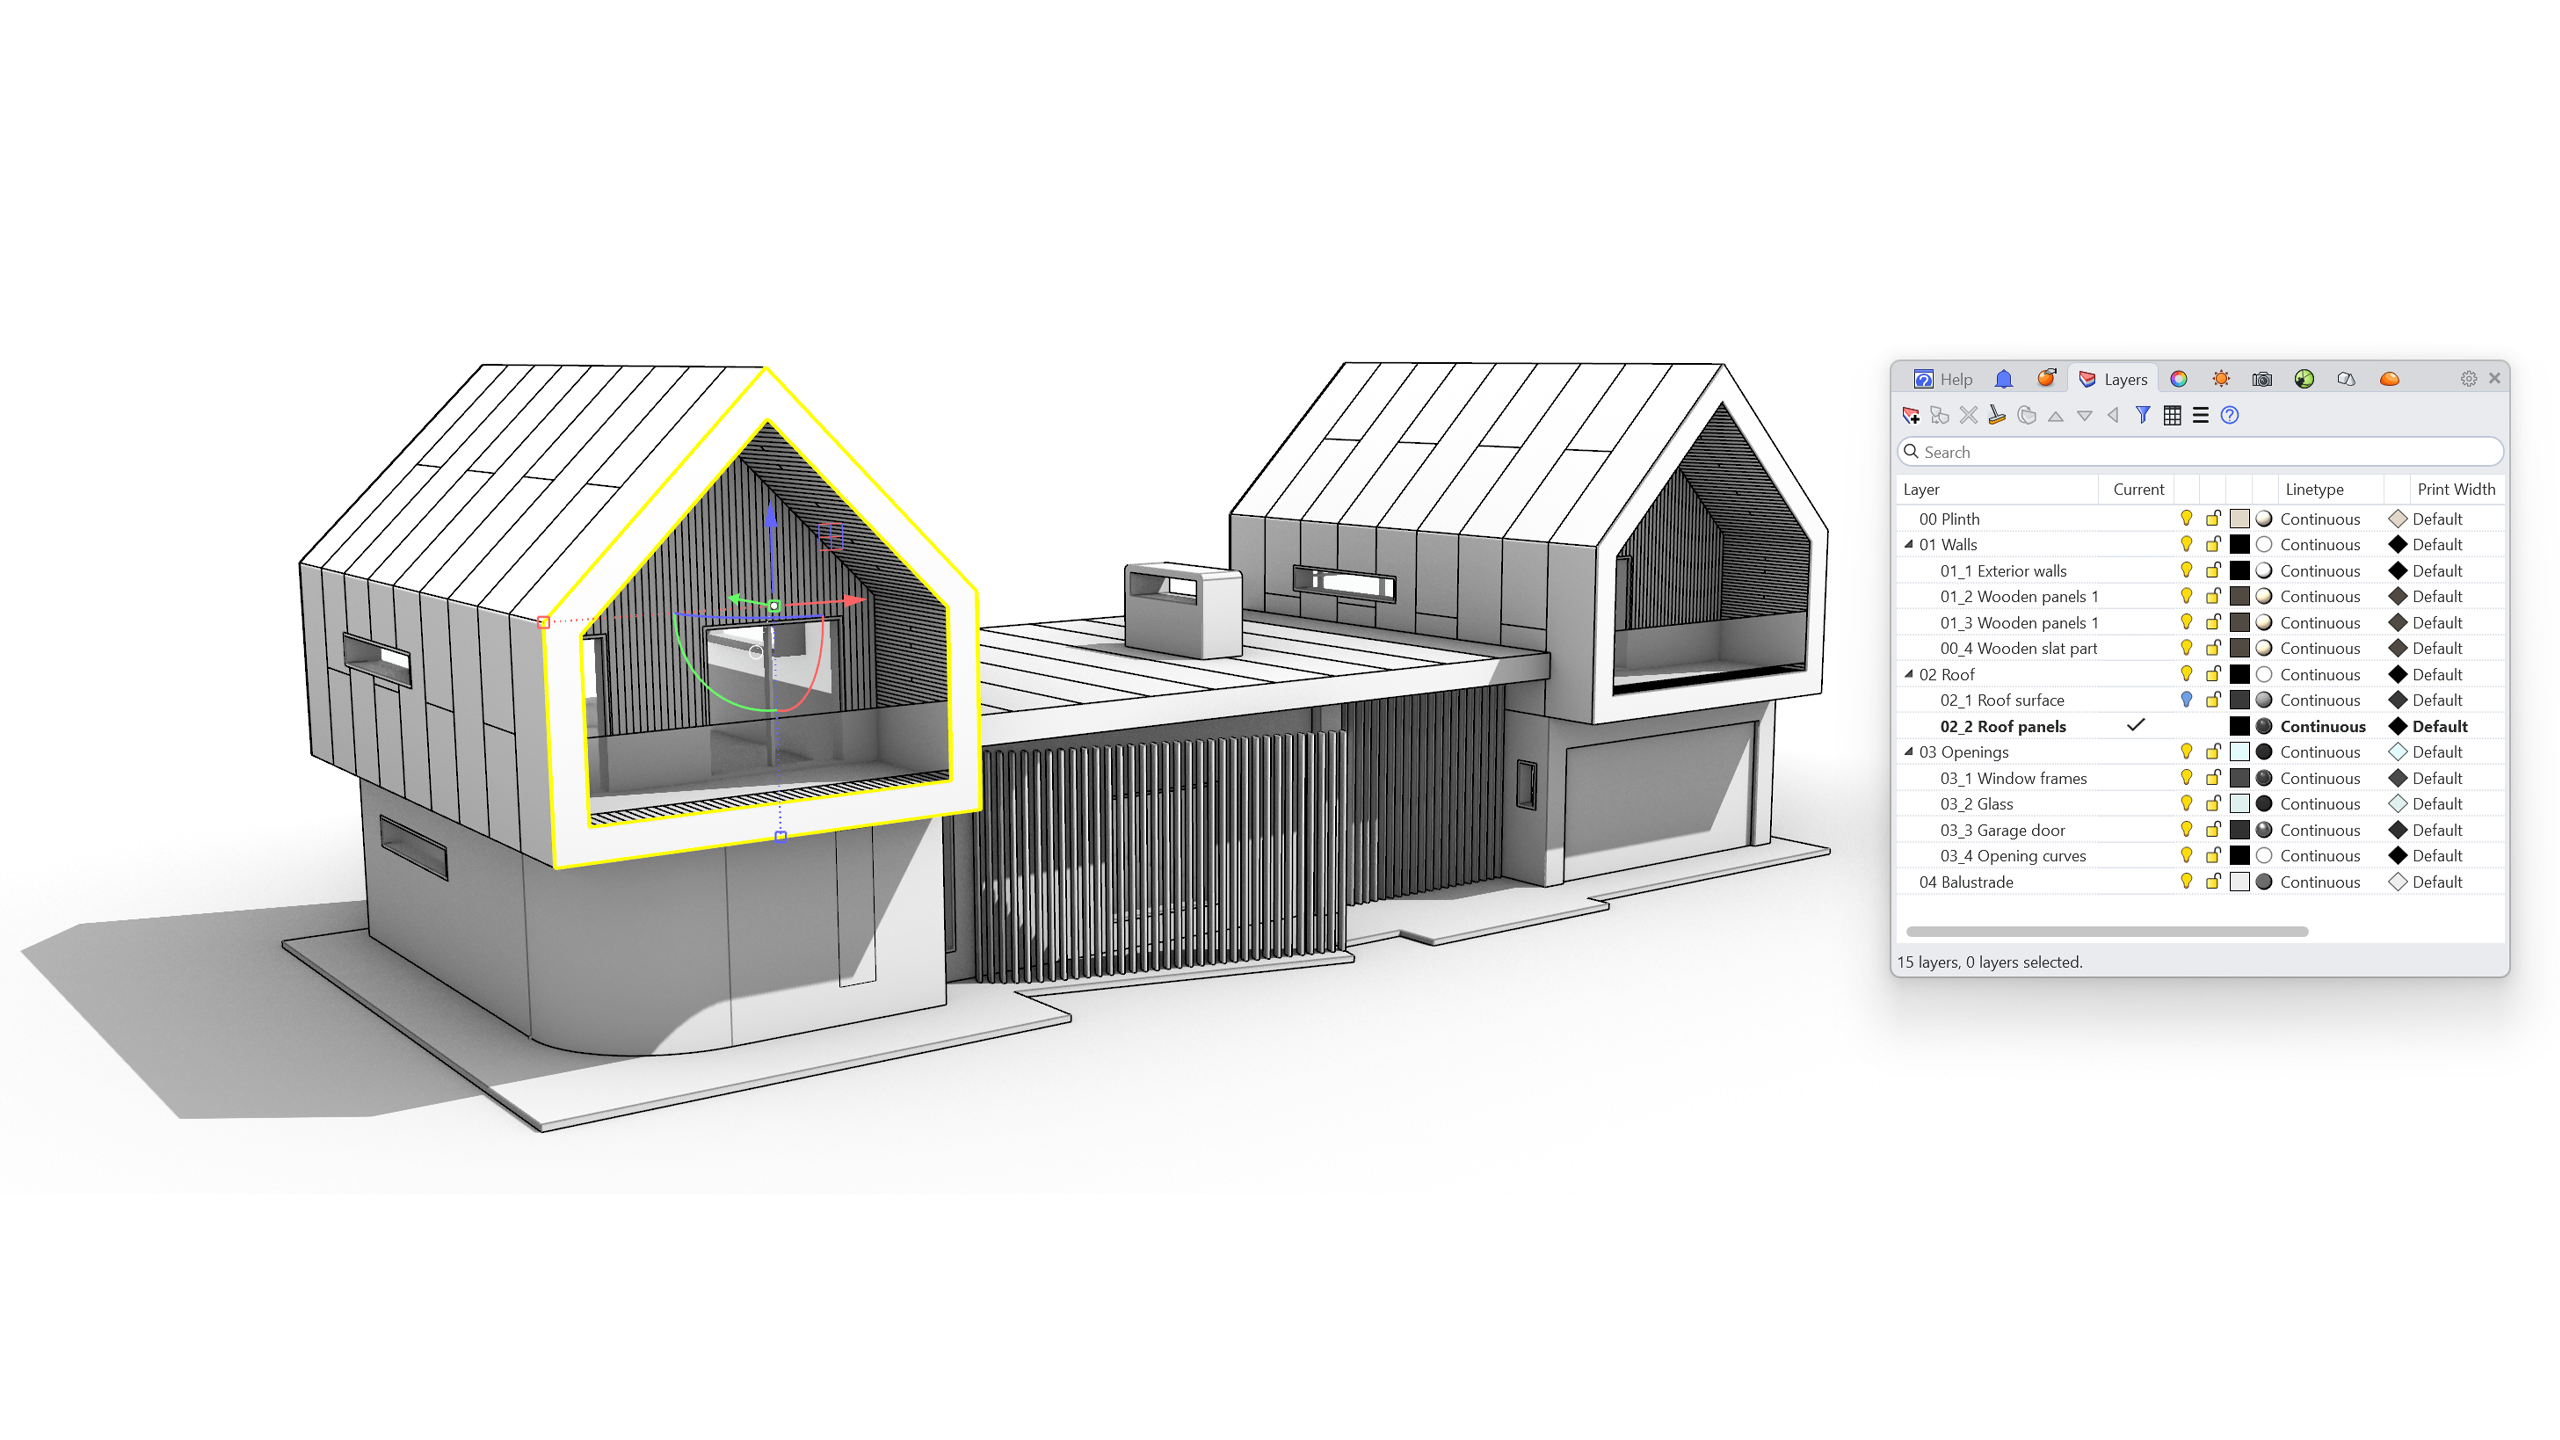The image size is (2560, 1440).
Task: Open the Notifications bell tab
Action: tap(2004, 379)
